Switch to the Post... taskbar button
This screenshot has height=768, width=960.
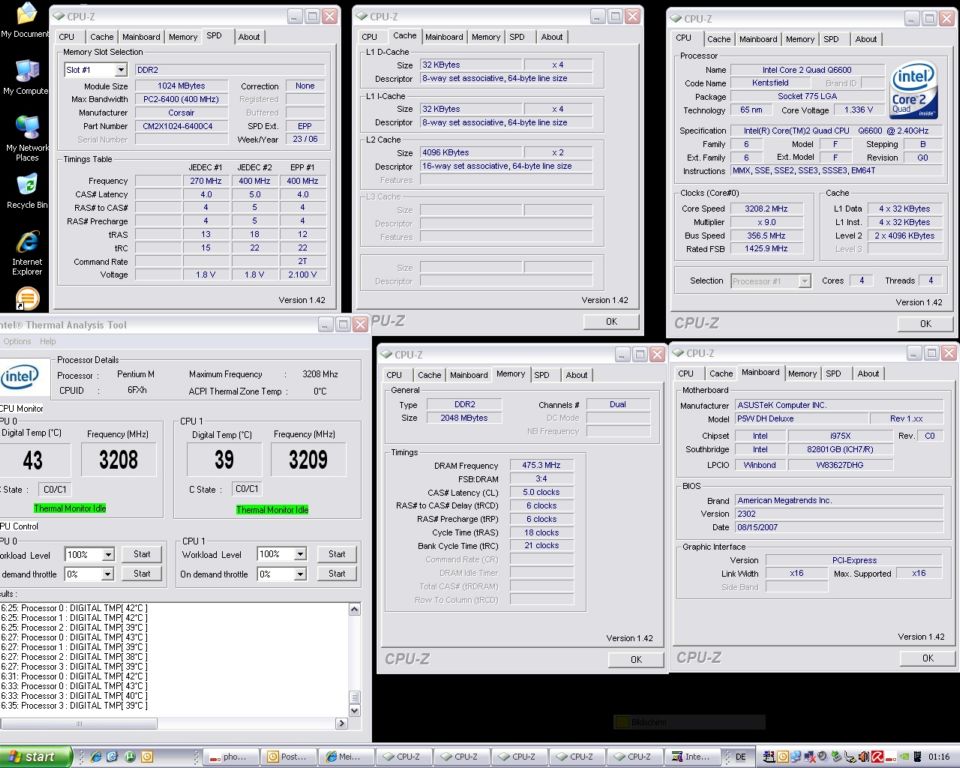[x=288, y=757]
